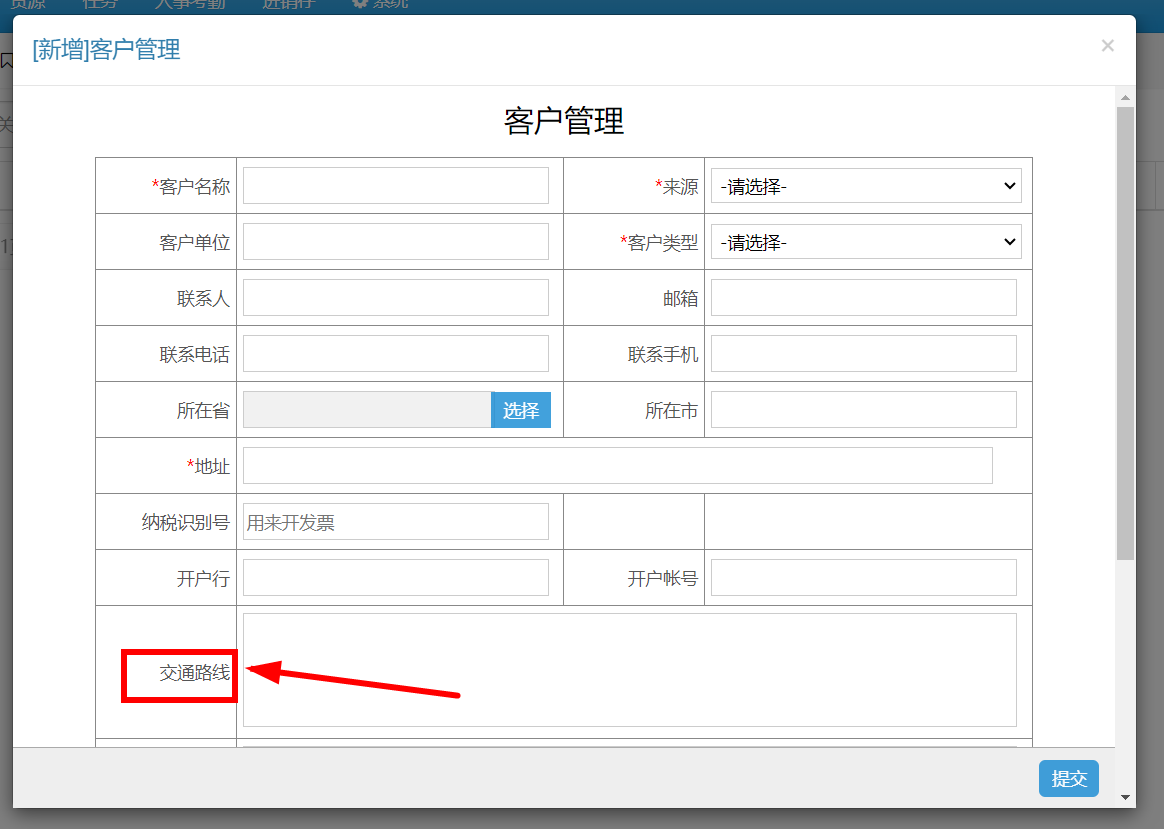1164x829 pixels.
Task: Click the 邮箱 input field
Action: click(x=863, y=298)
